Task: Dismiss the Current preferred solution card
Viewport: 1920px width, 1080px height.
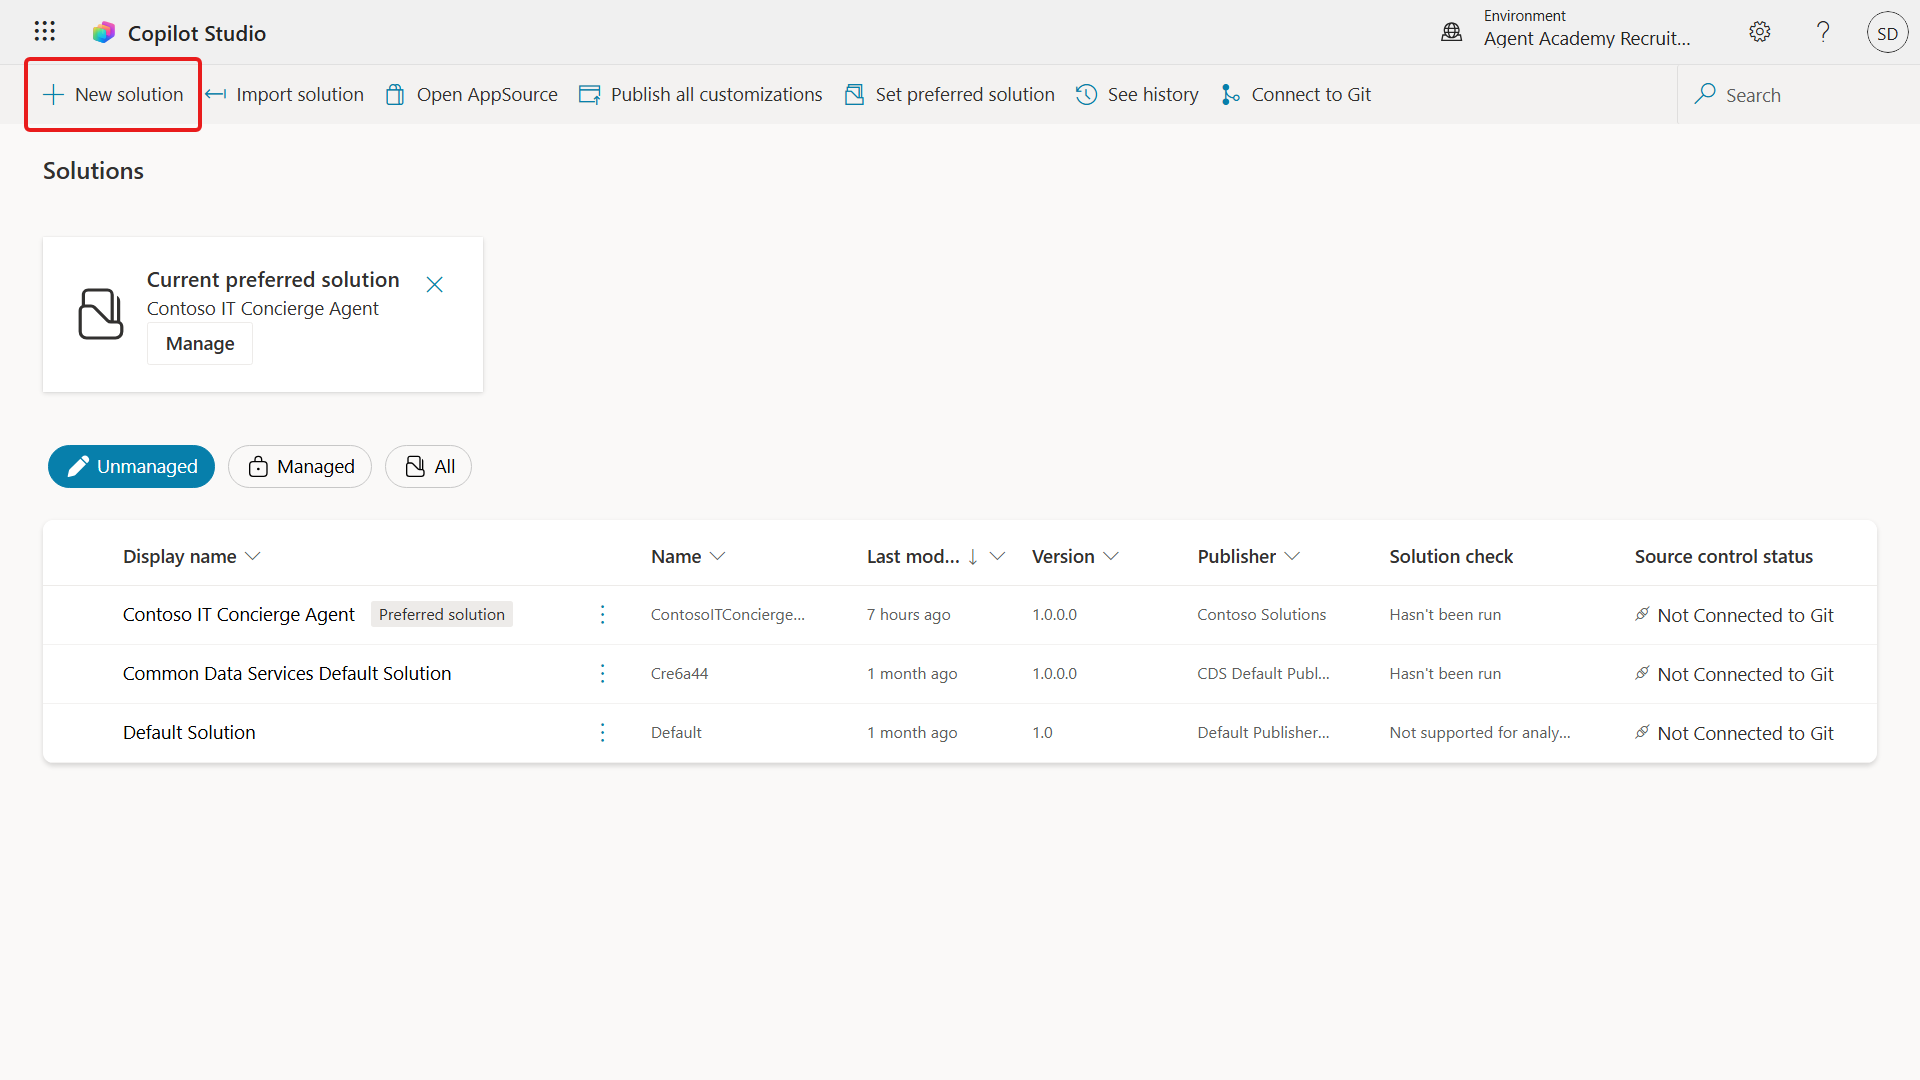Action: point(434,285)
